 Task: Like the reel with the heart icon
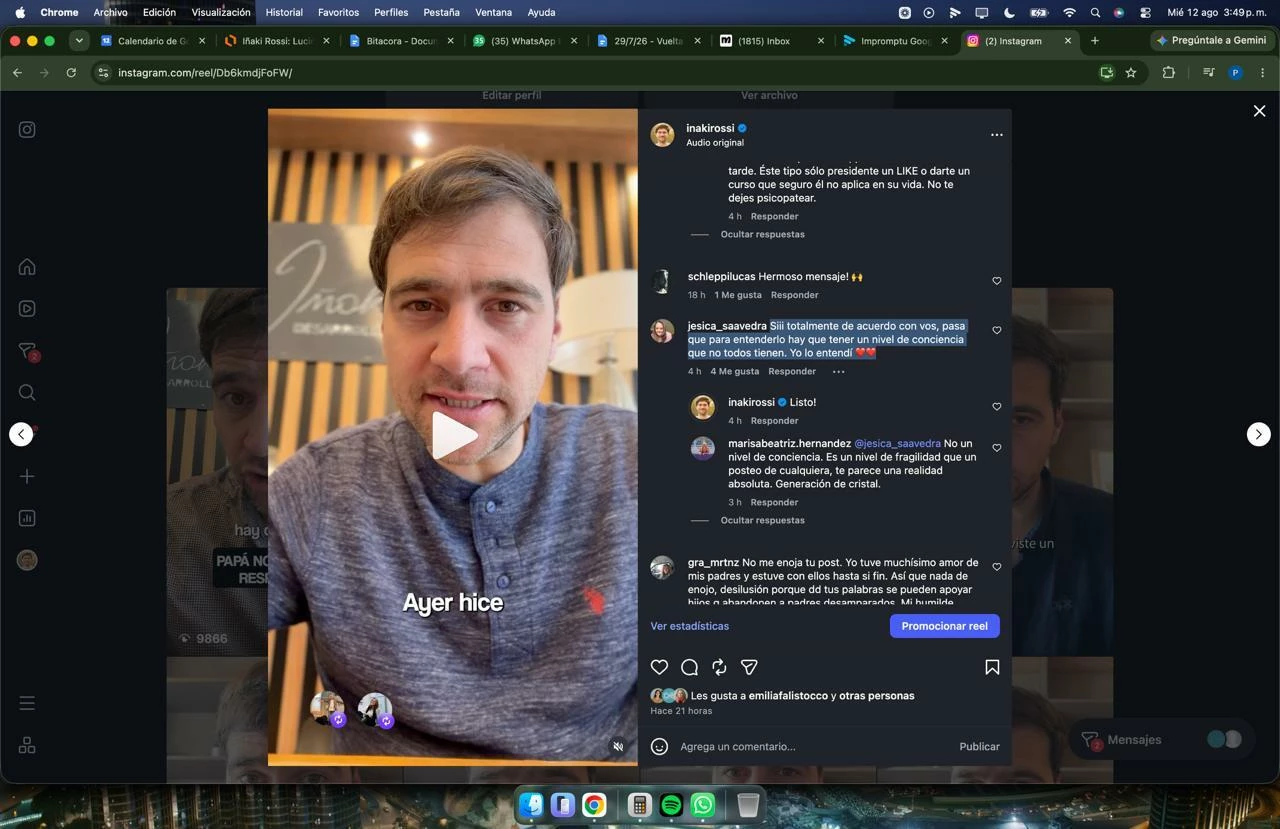point(659,667)
